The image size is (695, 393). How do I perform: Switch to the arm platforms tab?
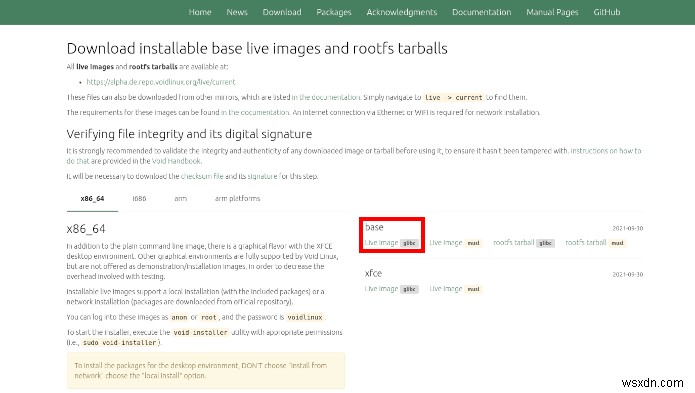(237, 198)
